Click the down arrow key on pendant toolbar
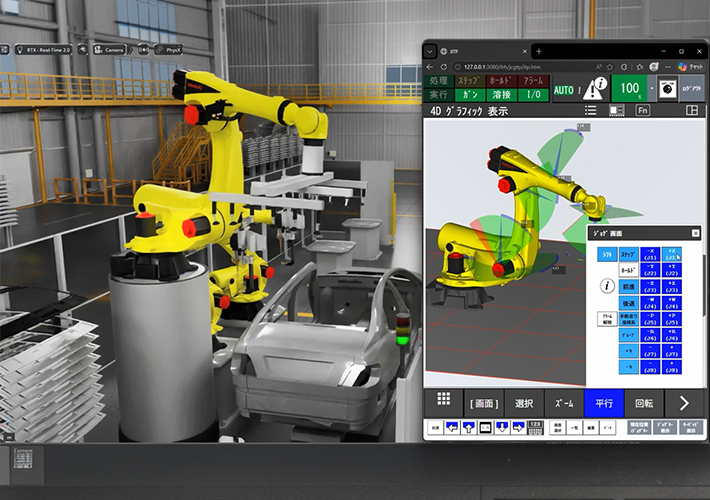The width and height of the screenshot is (710, 500). pyautogui.click(x=502, y=427)
